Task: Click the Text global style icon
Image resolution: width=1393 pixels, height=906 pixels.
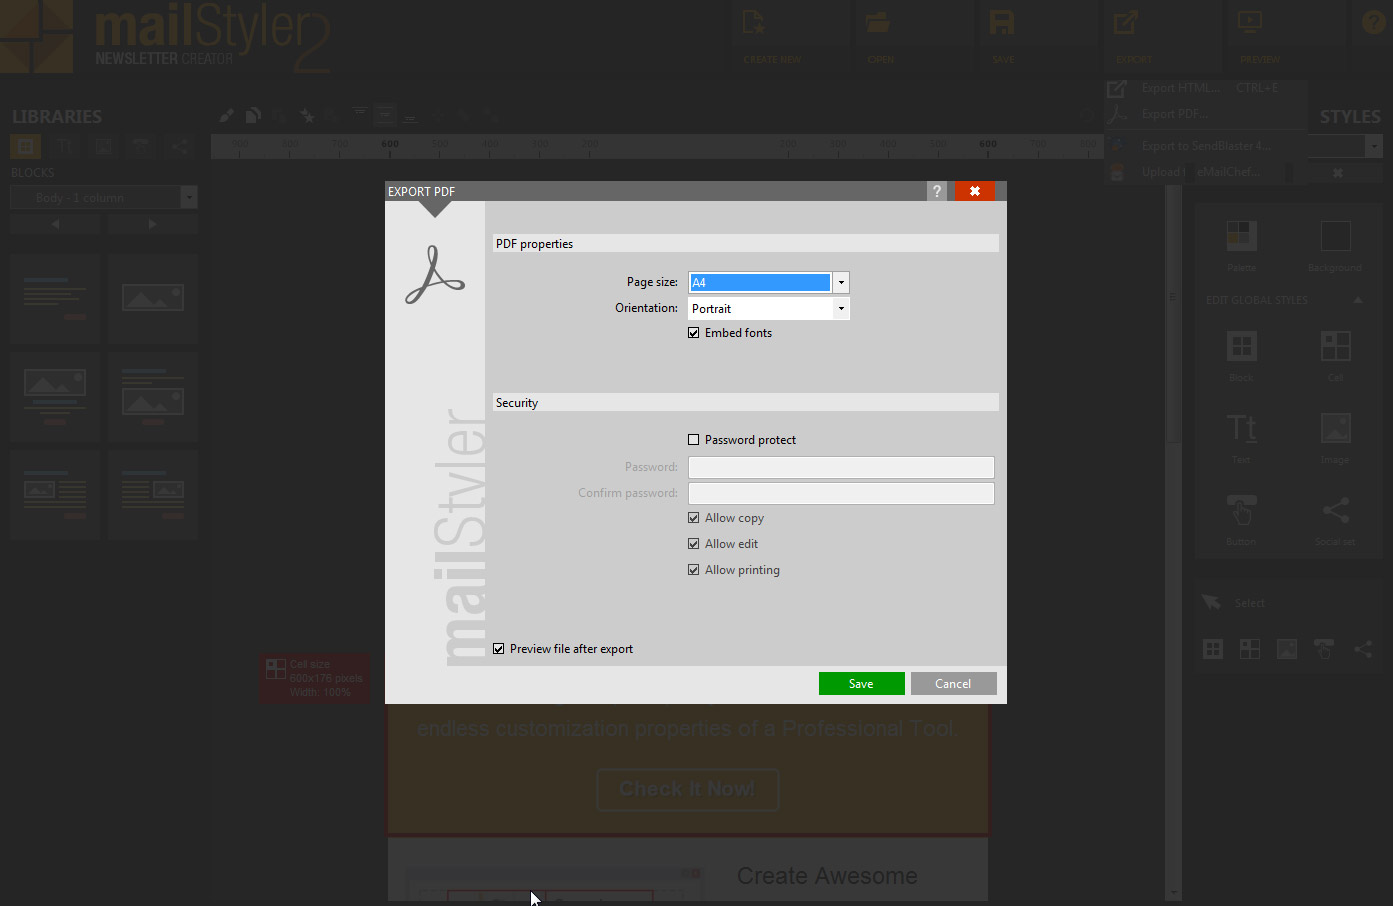Action: pyautogui.click(x=1241, y=429)
